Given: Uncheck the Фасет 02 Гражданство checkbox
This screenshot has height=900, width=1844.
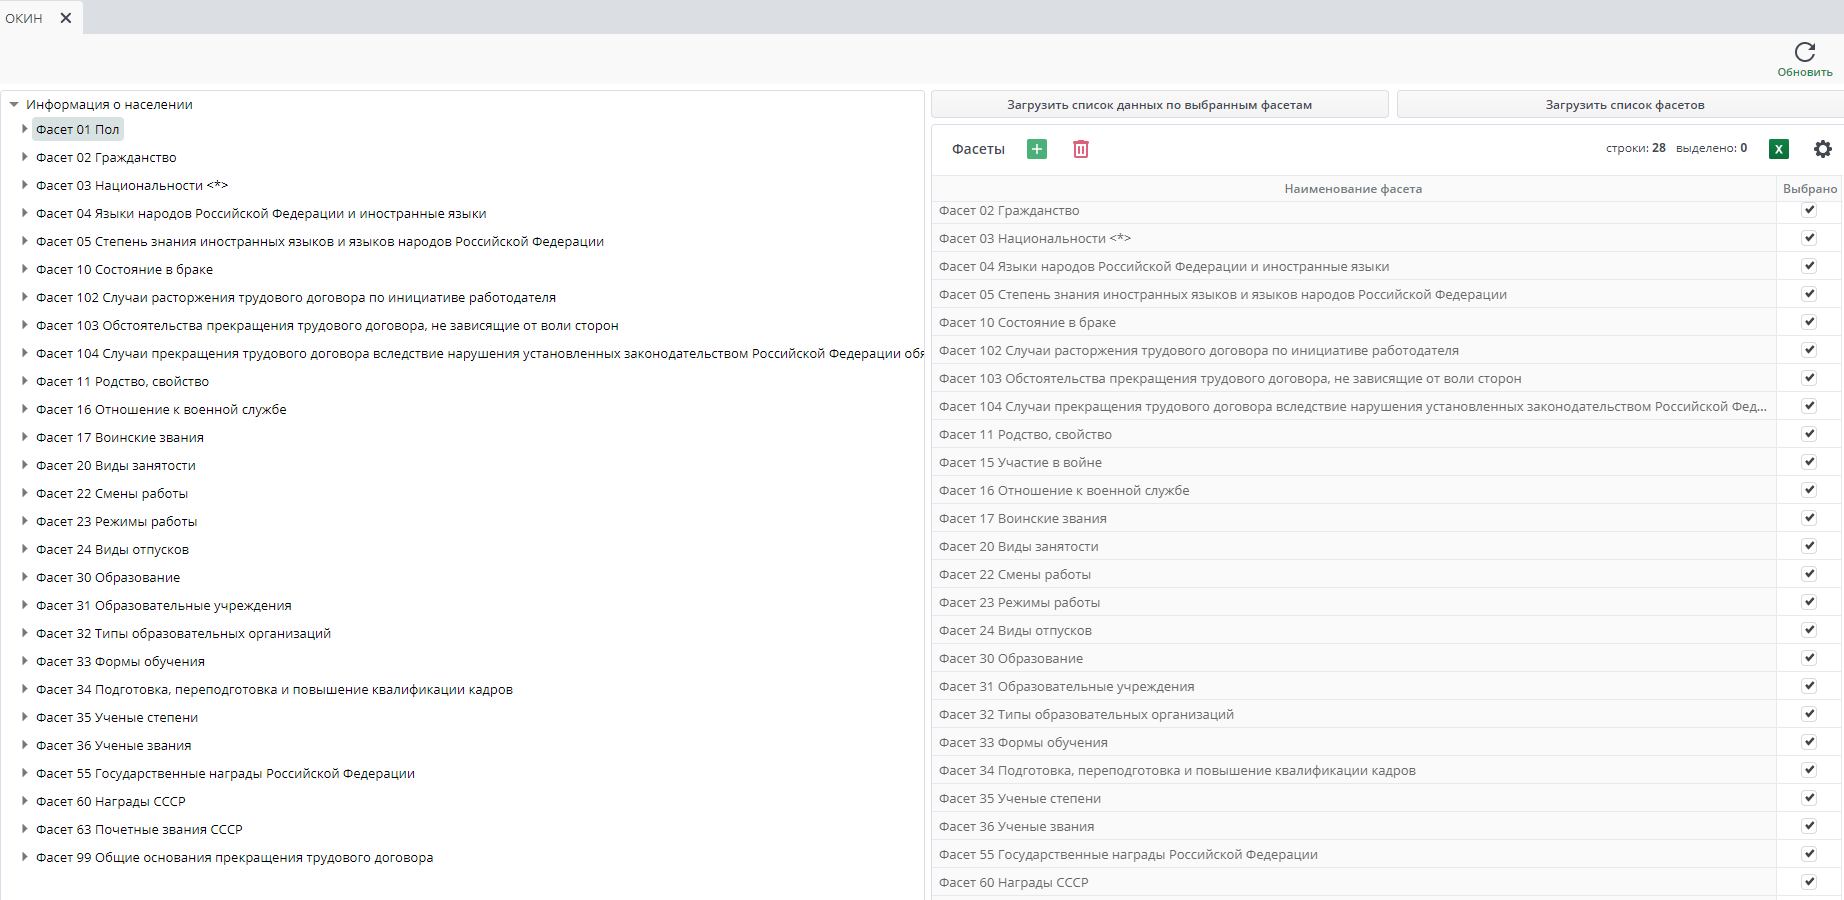Looking at the screenshot, I should (1808, 210).
